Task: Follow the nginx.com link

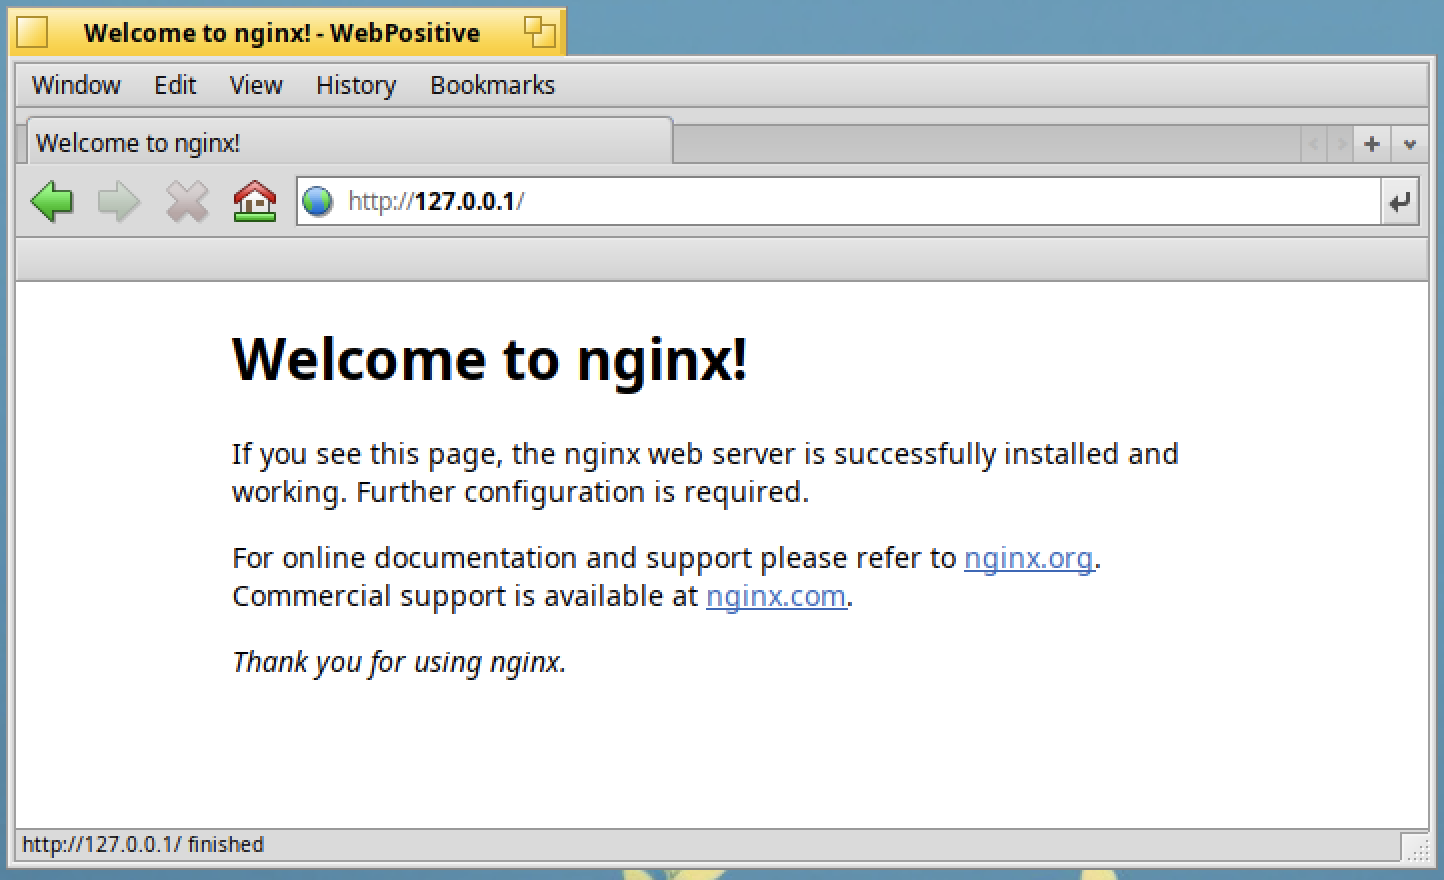Action: click(x=776, y=596)
